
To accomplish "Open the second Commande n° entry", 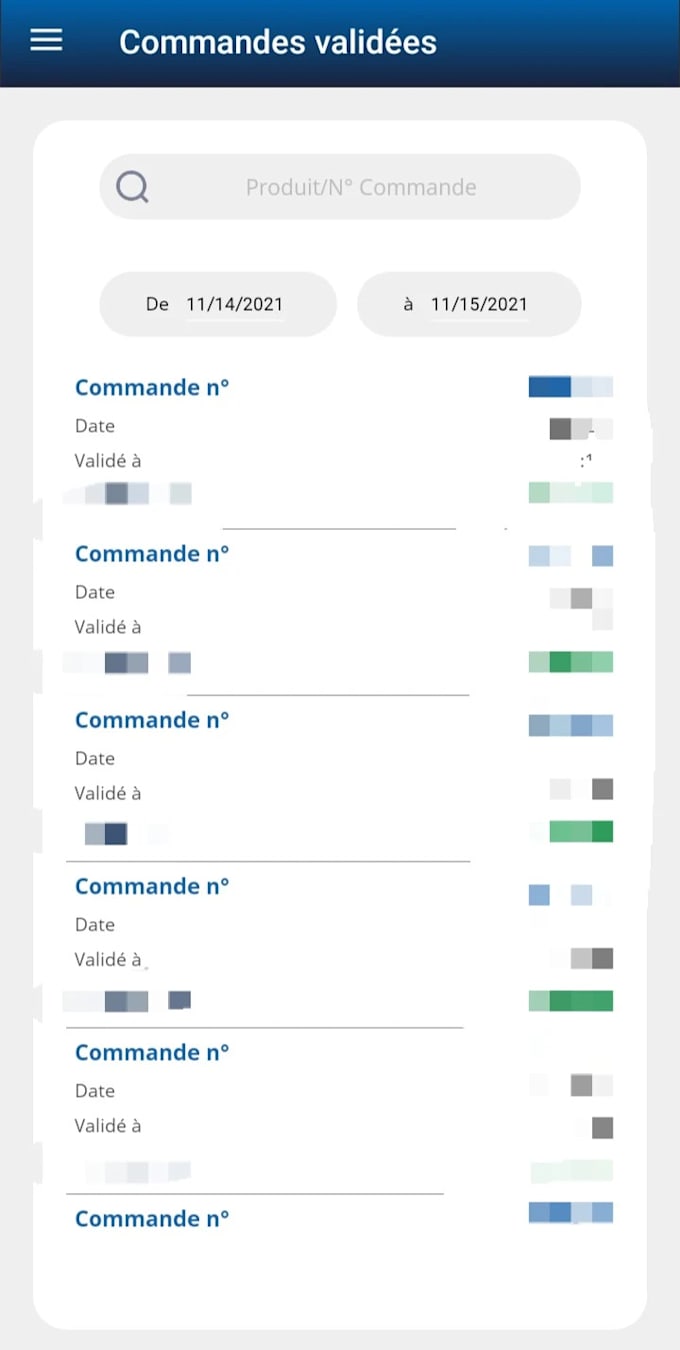I will point(152,554).
